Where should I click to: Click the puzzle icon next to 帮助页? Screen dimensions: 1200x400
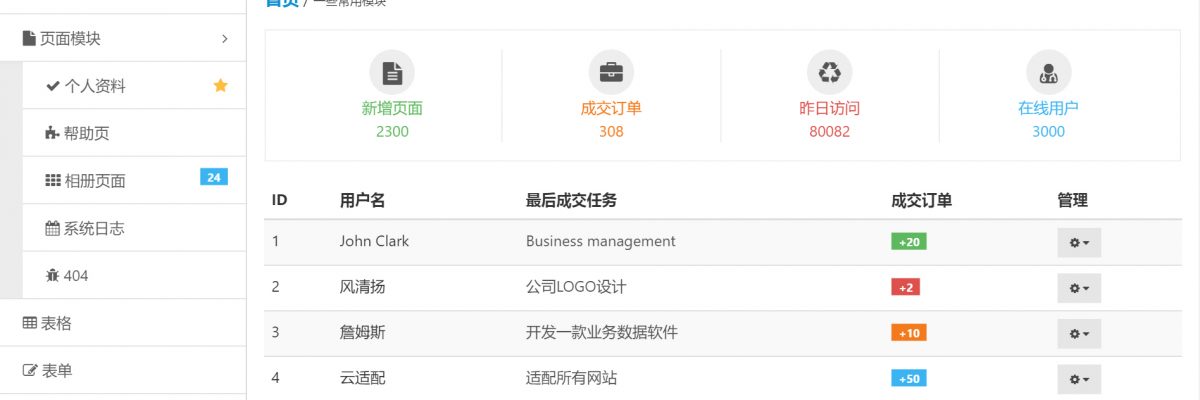pos(53,134)
